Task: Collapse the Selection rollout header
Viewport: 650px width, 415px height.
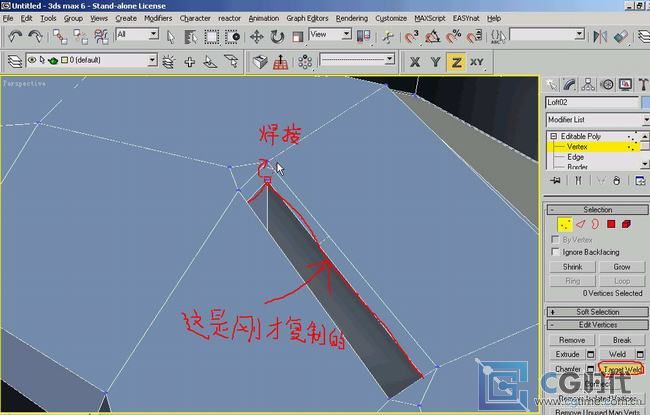Action: [597, 209]
